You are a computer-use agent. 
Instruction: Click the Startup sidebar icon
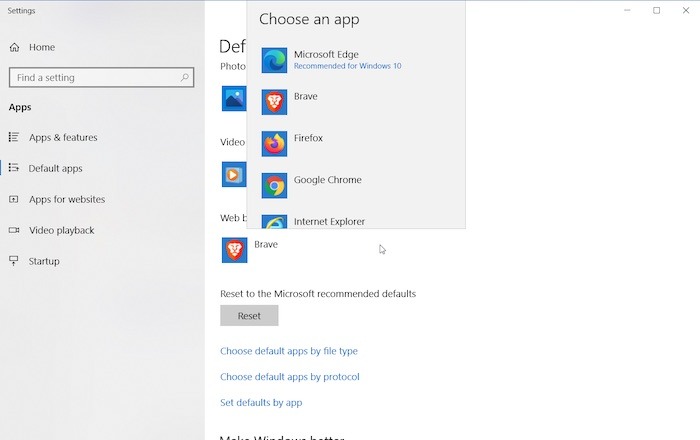[x=14, y=261]
